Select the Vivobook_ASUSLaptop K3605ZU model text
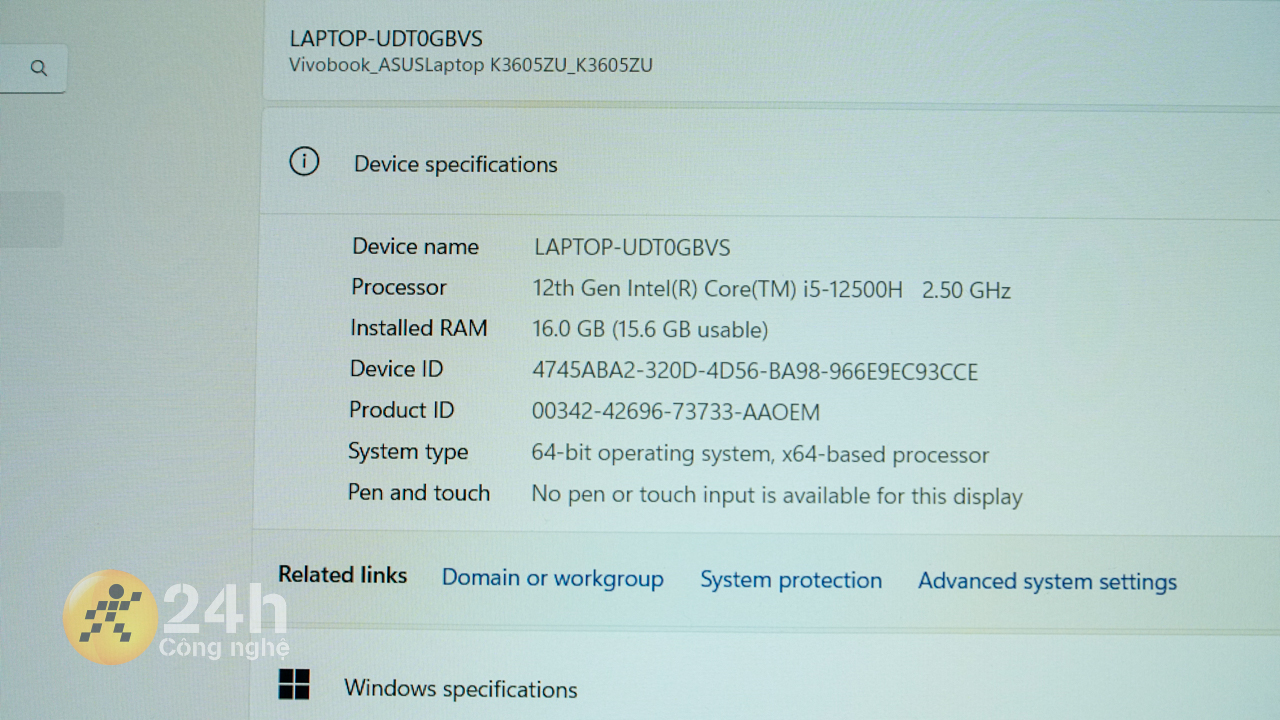1280x720 pixels. 471,66
